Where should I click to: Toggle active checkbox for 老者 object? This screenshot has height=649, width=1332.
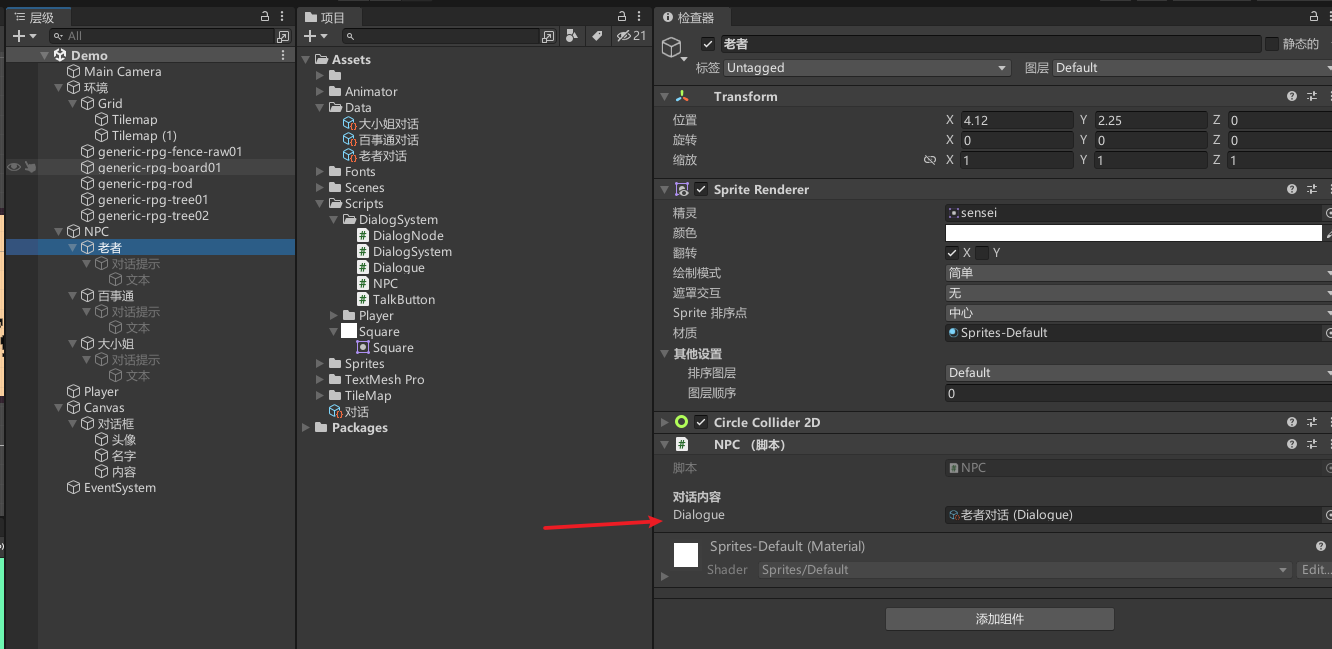point(708,44)
